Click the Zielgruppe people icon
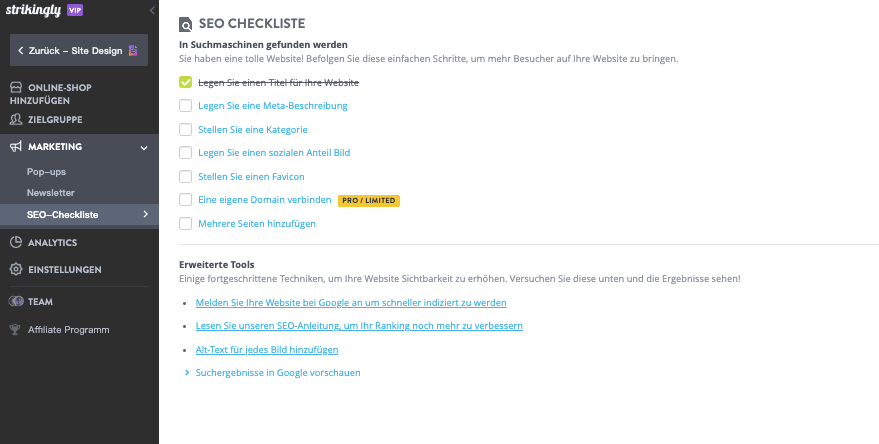 16,120
